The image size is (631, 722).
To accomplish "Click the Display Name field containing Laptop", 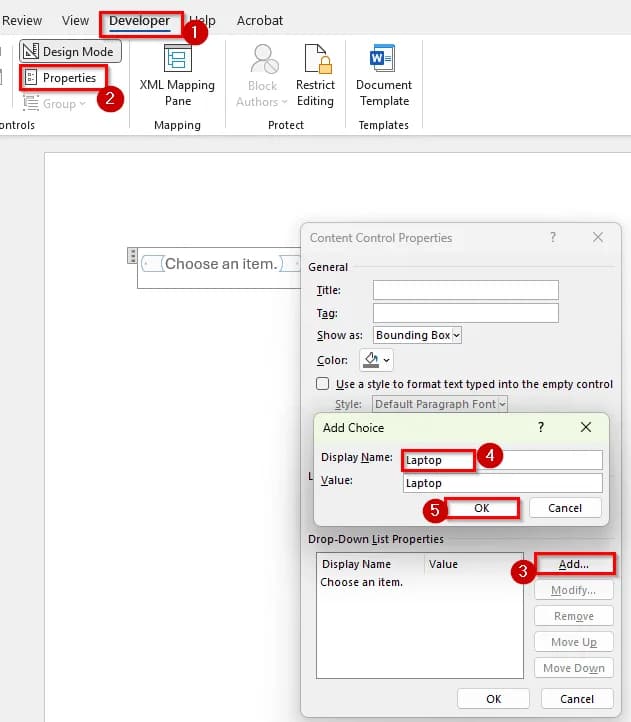I will [502, 460].
